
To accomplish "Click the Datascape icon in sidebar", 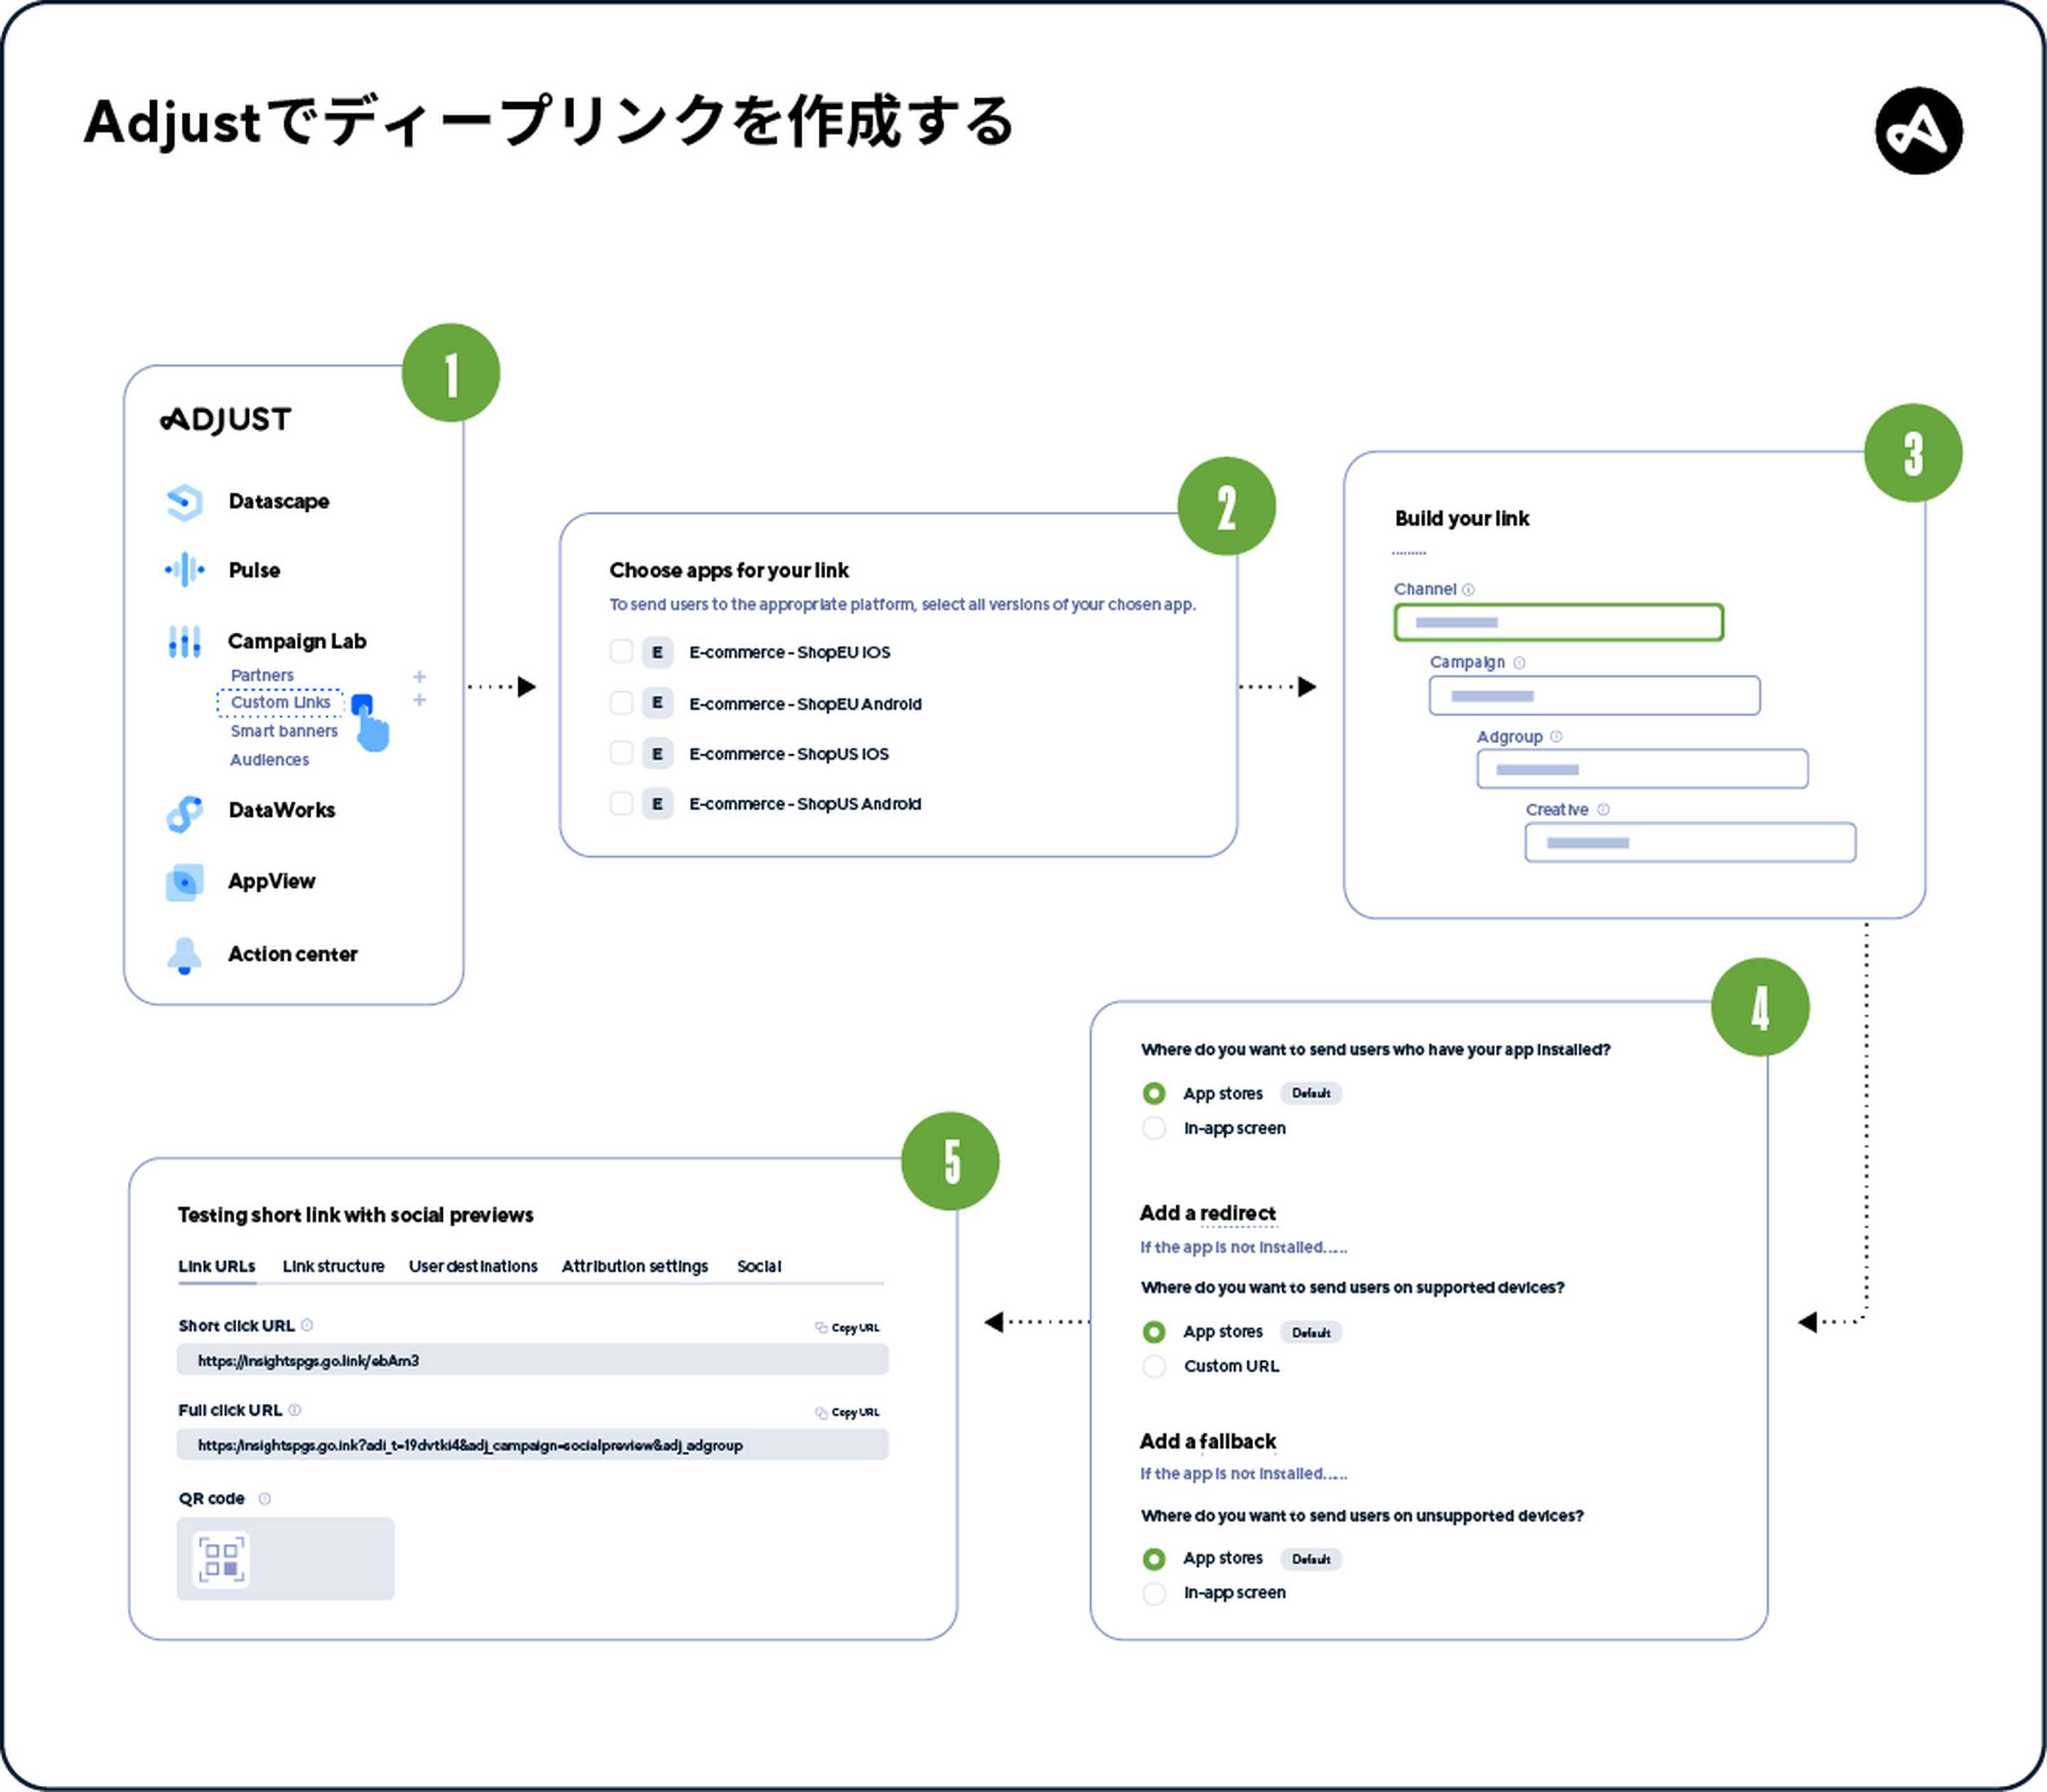I will click(x=184, y=502).
